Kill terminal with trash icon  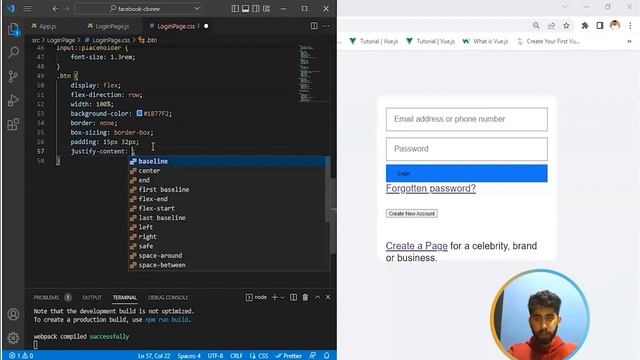[305, 298]
